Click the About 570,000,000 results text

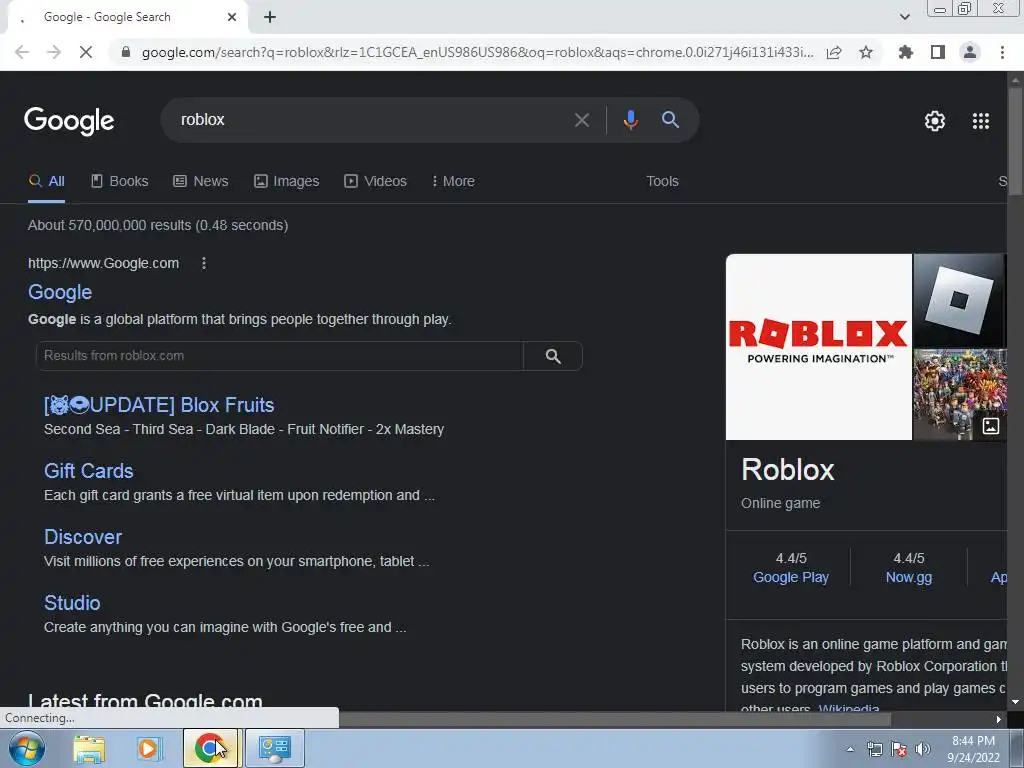[158, 225]
